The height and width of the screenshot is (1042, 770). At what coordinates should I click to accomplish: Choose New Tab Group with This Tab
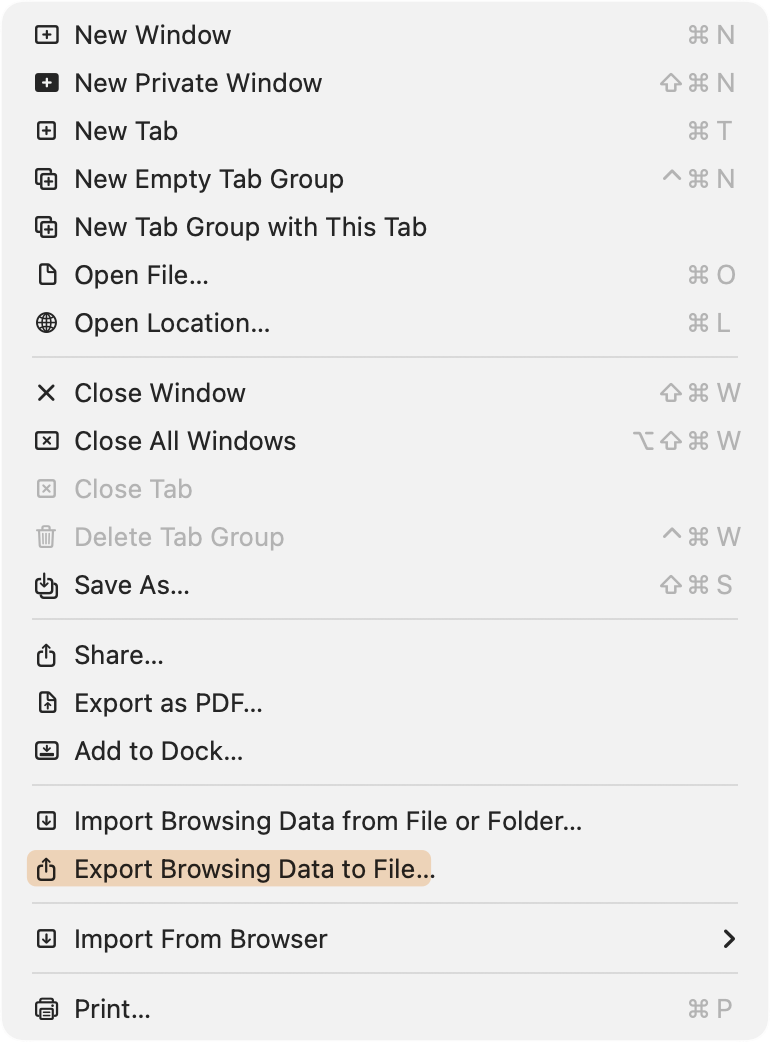pyautogui.click(x=250, y=227)
